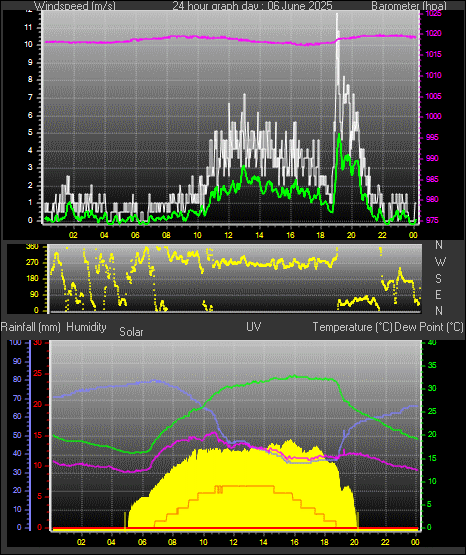Click the green temperature scale value 20
The image size is (466, 555).
(432, 434)
